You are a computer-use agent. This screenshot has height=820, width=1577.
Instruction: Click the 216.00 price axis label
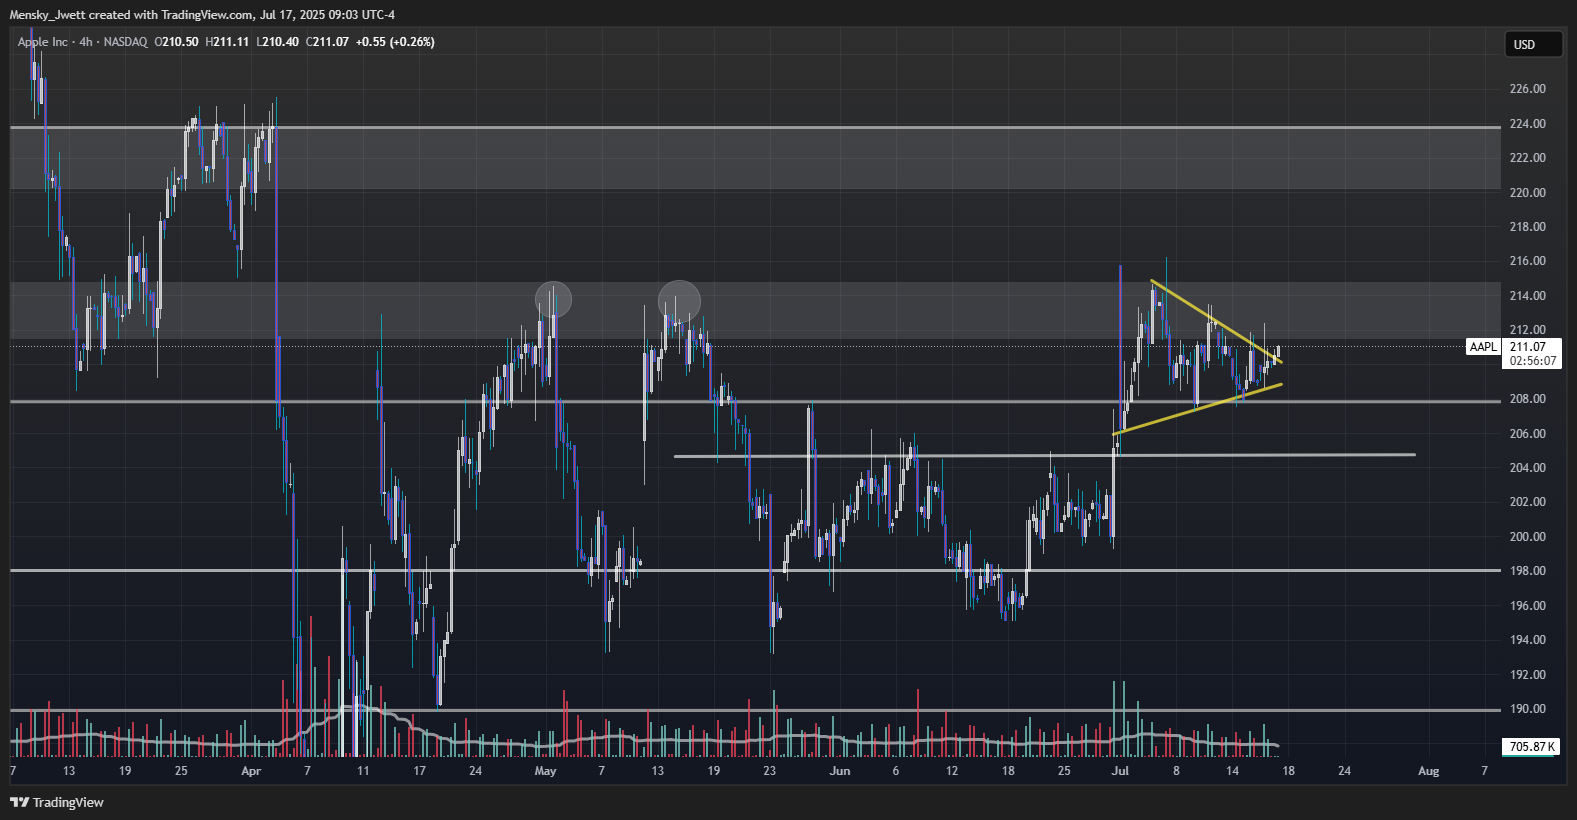1527,261
